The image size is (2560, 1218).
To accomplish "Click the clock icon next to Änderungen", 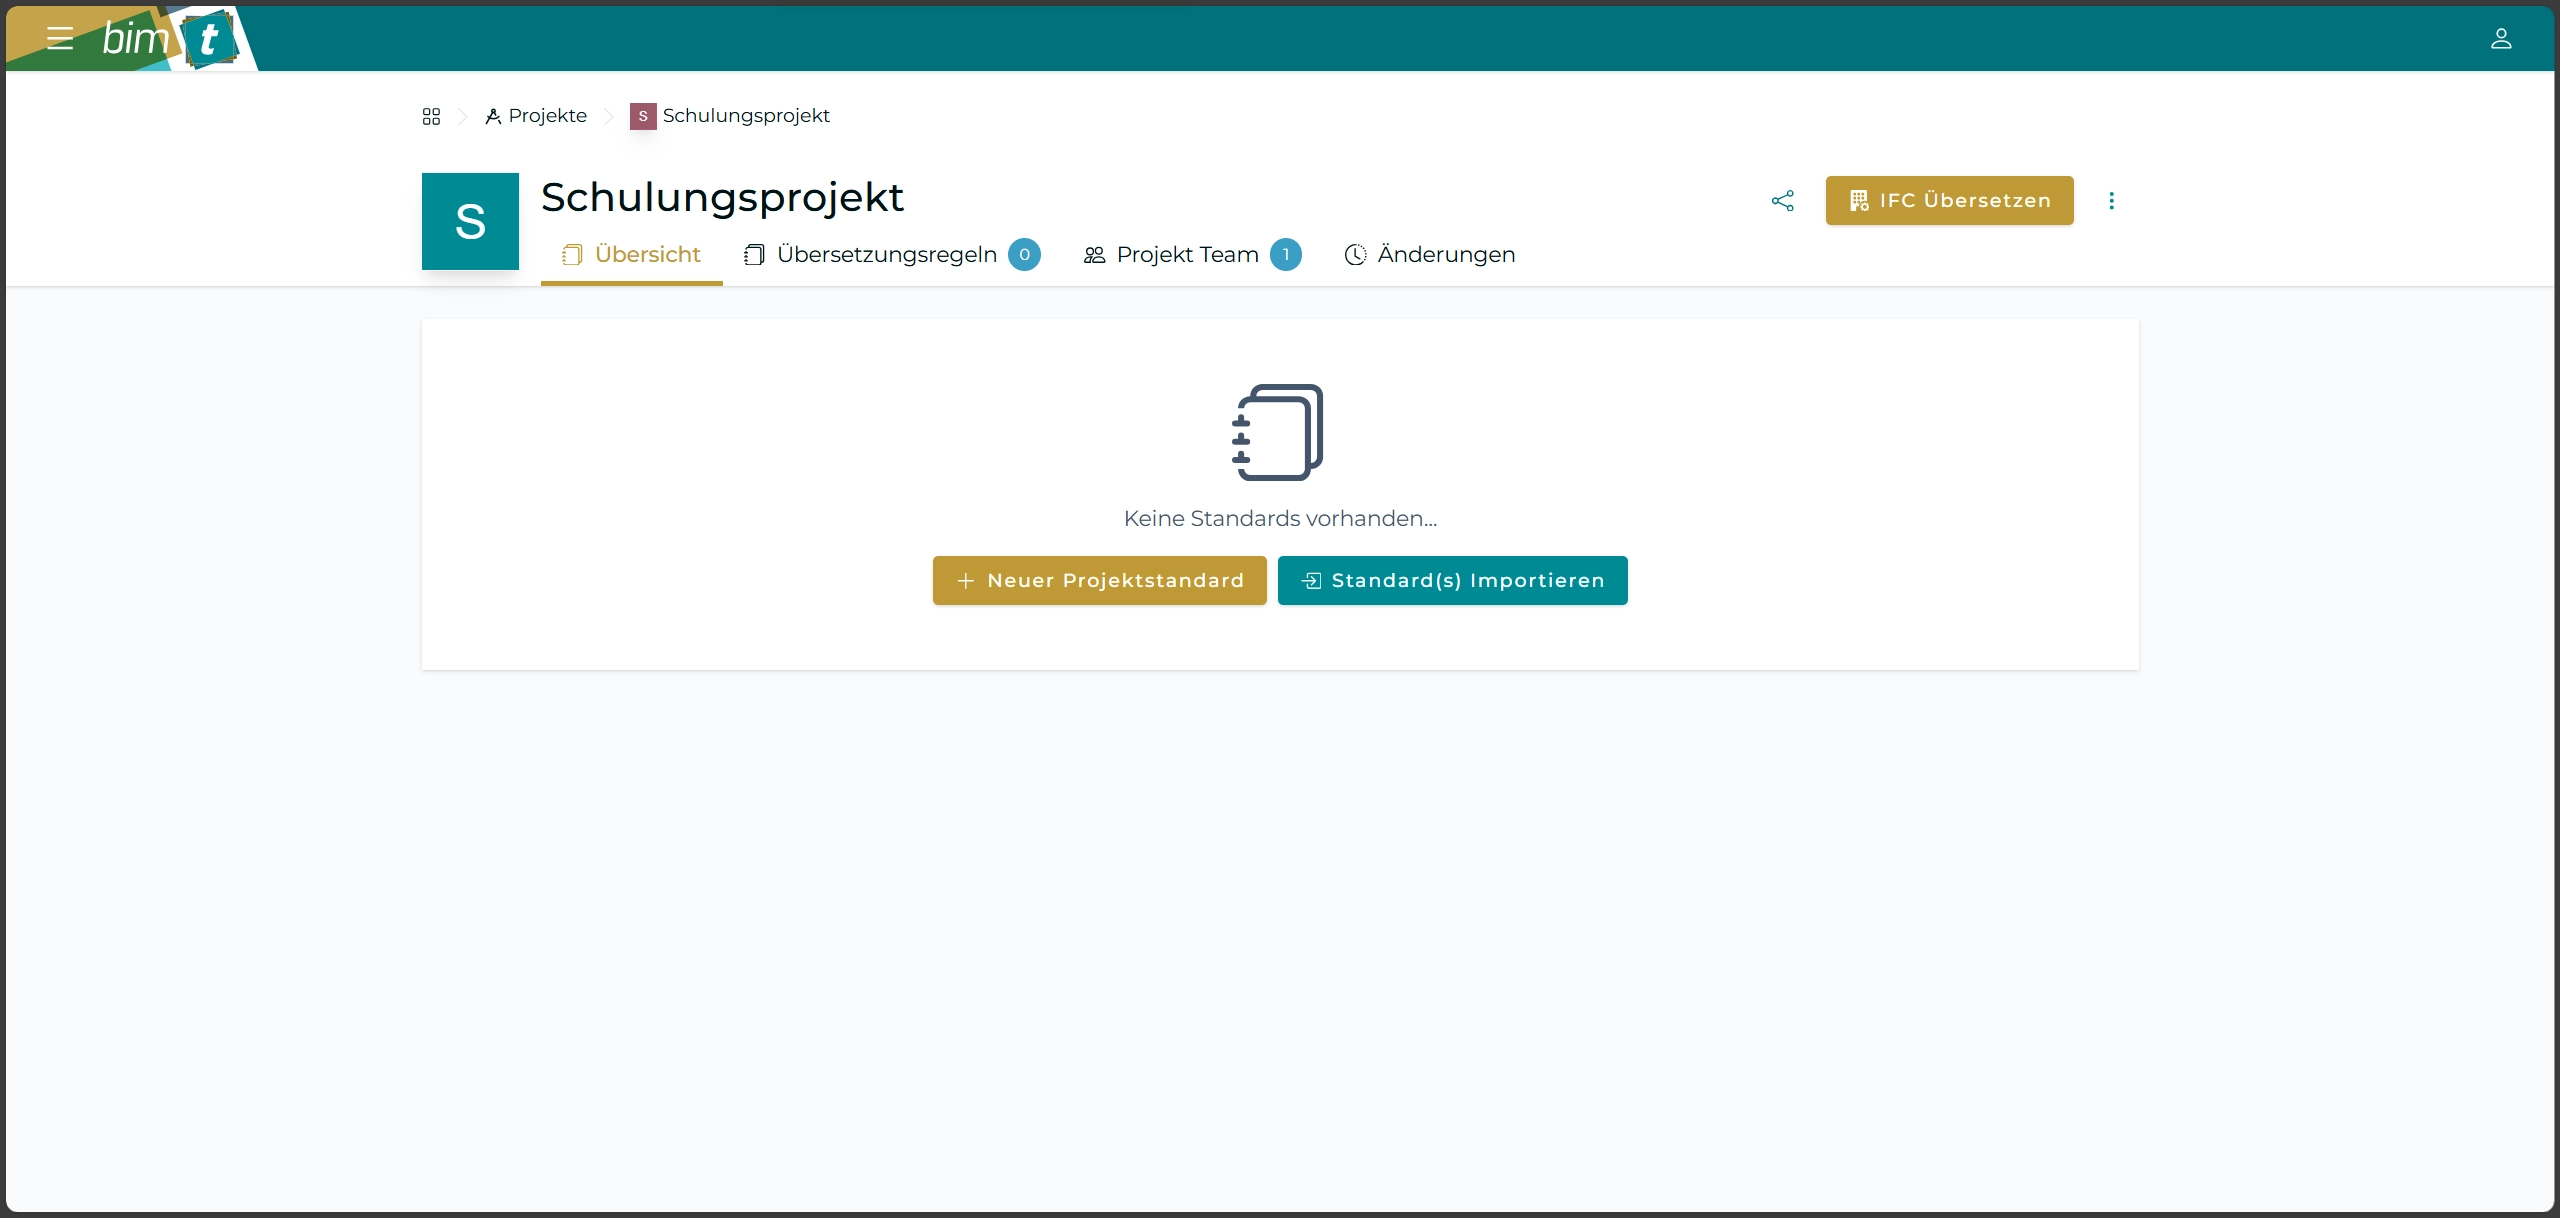I will pos(1355,255).
